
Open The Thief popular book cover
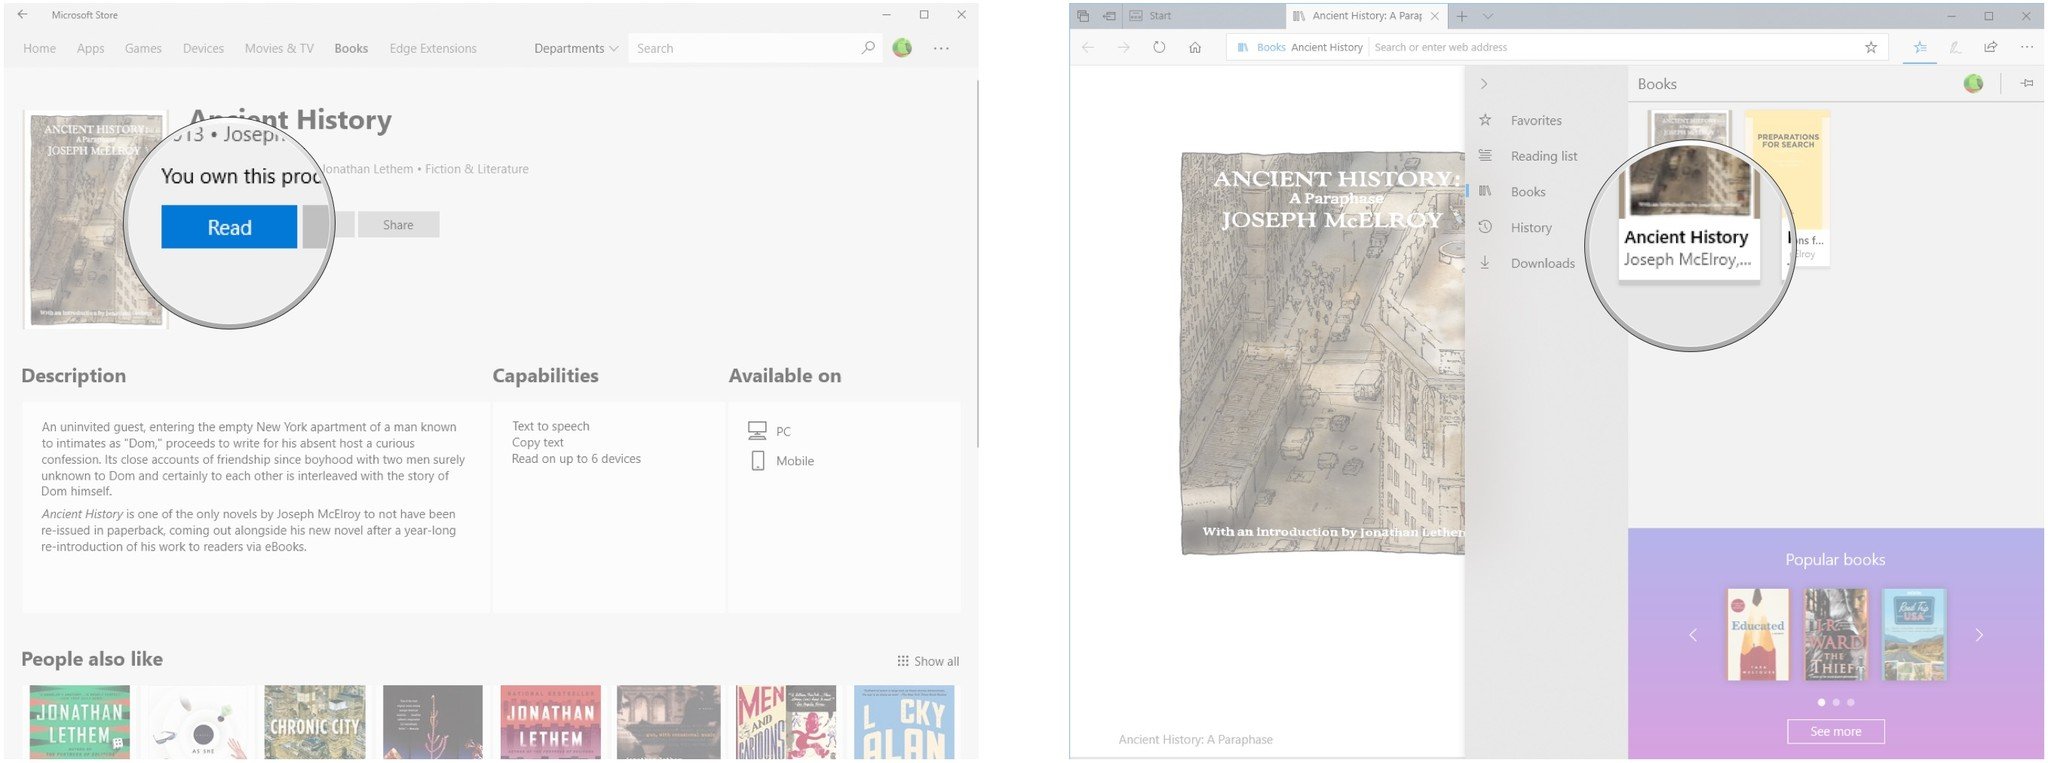[1836, 635]
